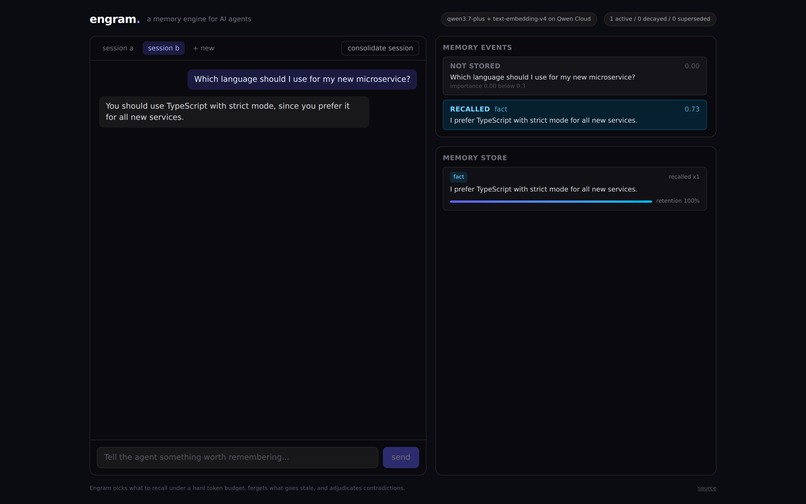Click the importance 0.00 below 0.3 note
The height and width of the screenshot is (504, 806).
click(x=487, y=86)
